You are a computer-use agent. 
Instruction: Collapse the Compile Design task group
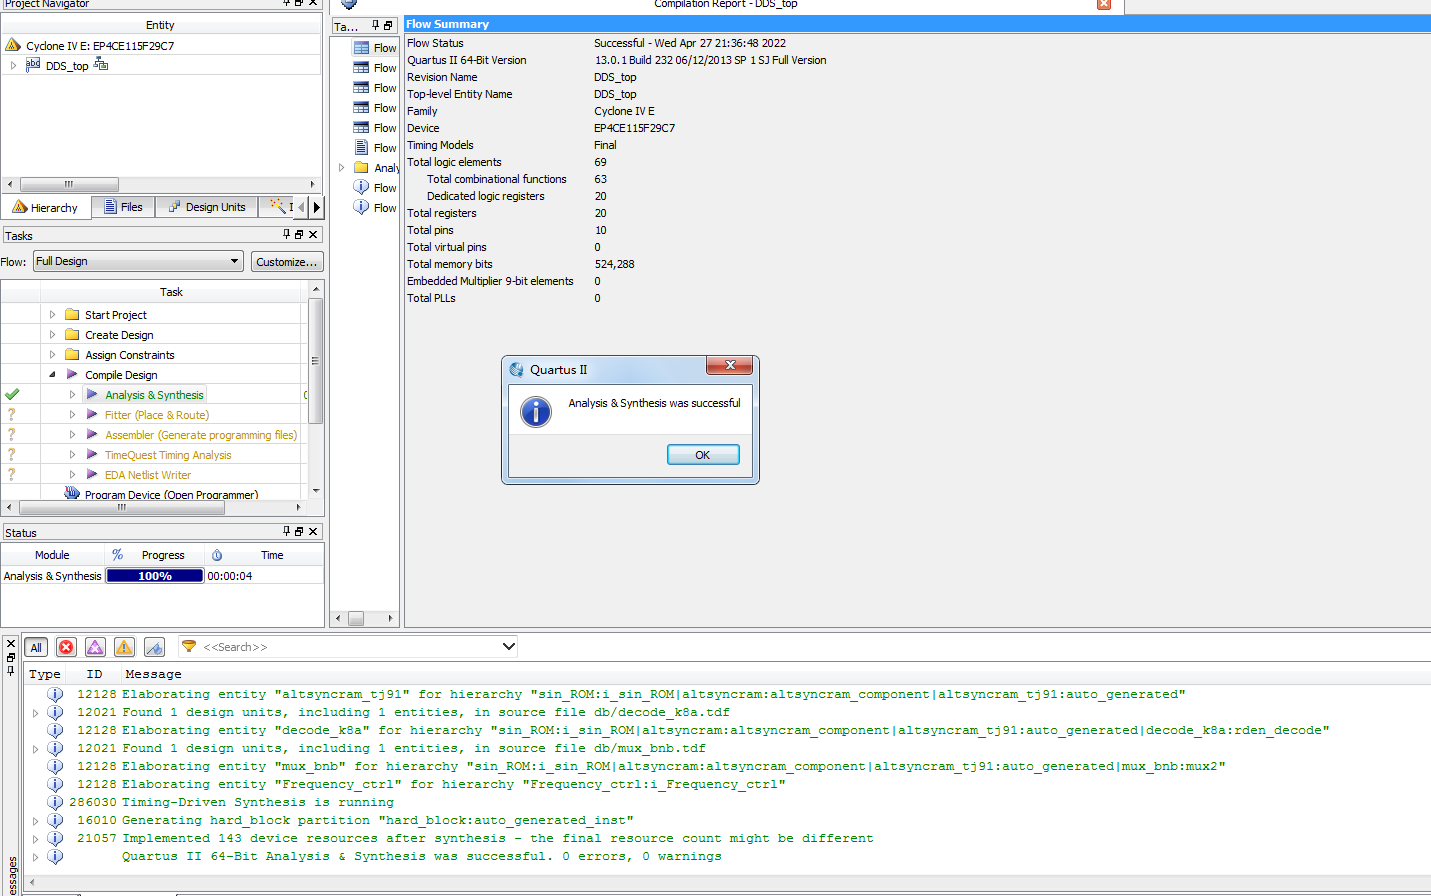click(x=52, y=374)
